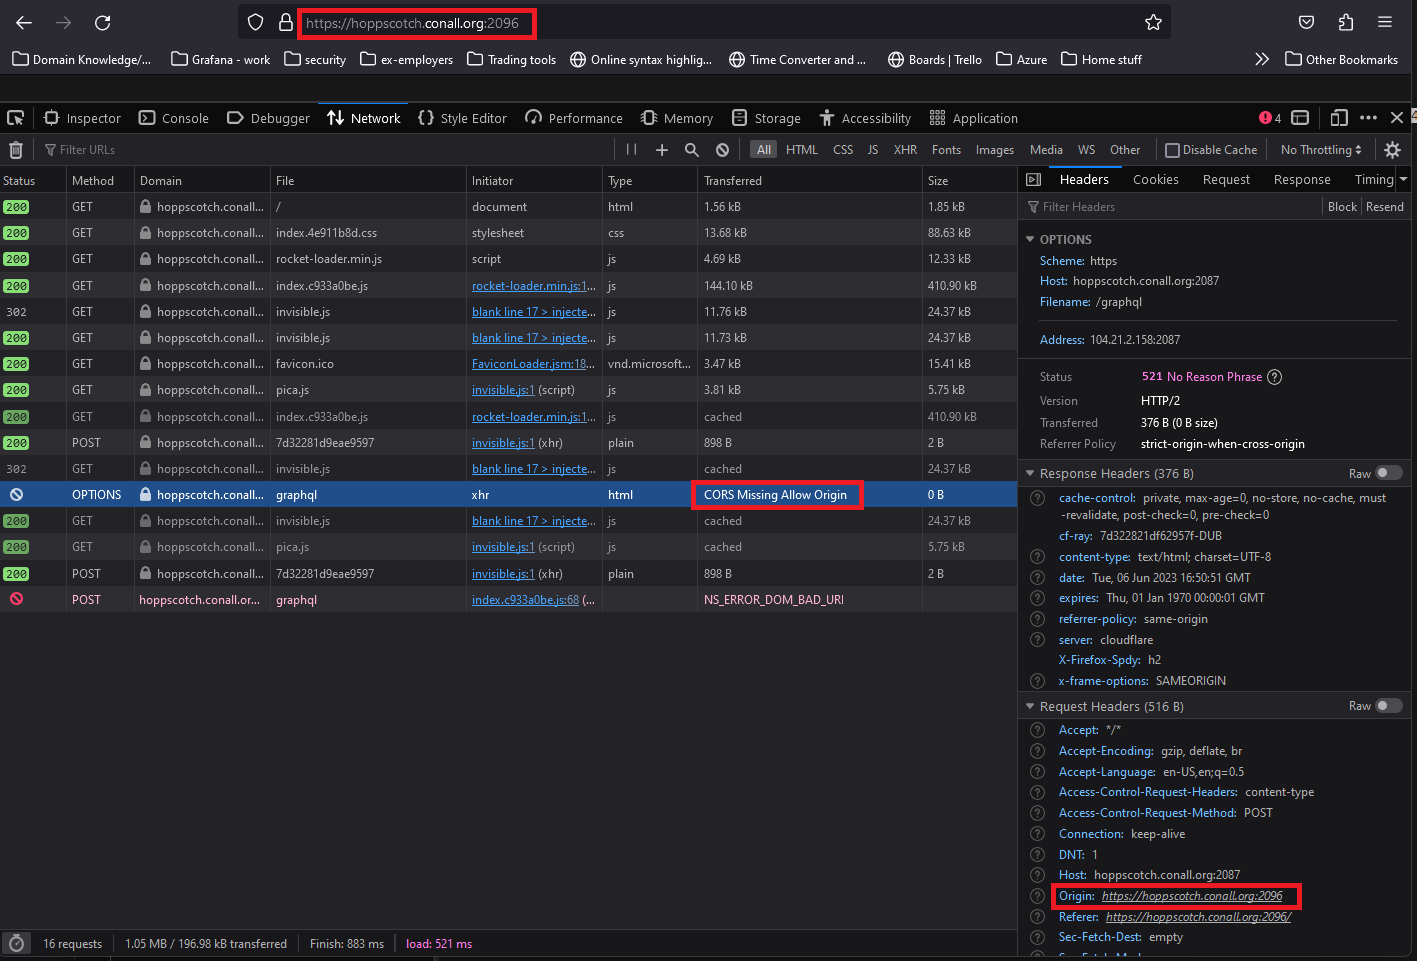Switch to the Cookies tab
The image size is (1417, 961).
(x=1156, y=179)
